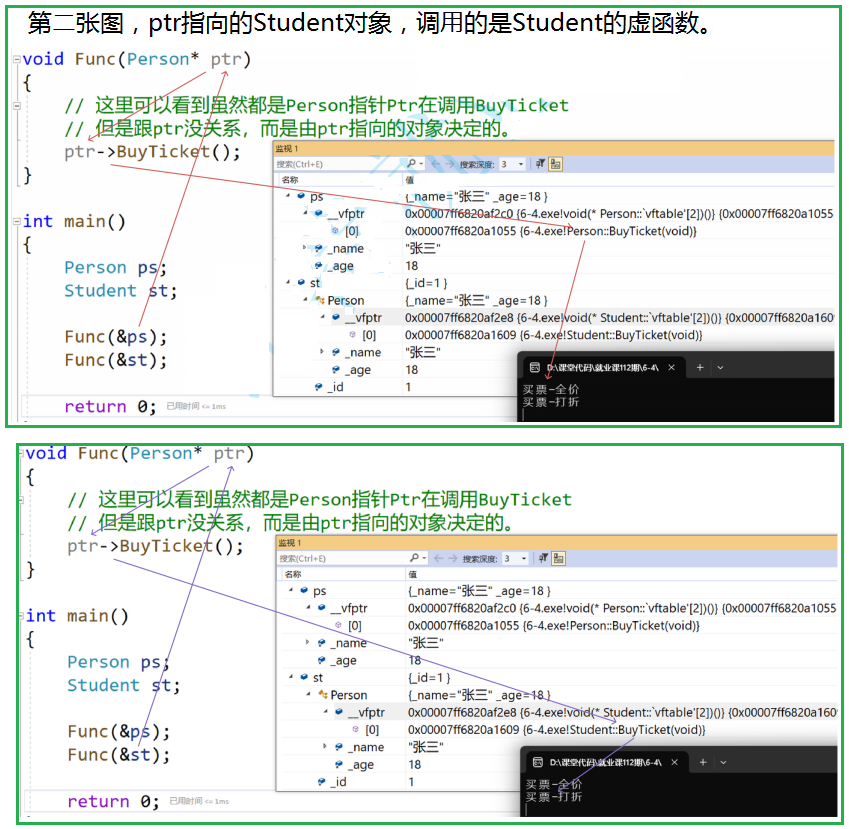
Task: Click the search magnifier in lower Watch window
Action: tap(414, 558)
